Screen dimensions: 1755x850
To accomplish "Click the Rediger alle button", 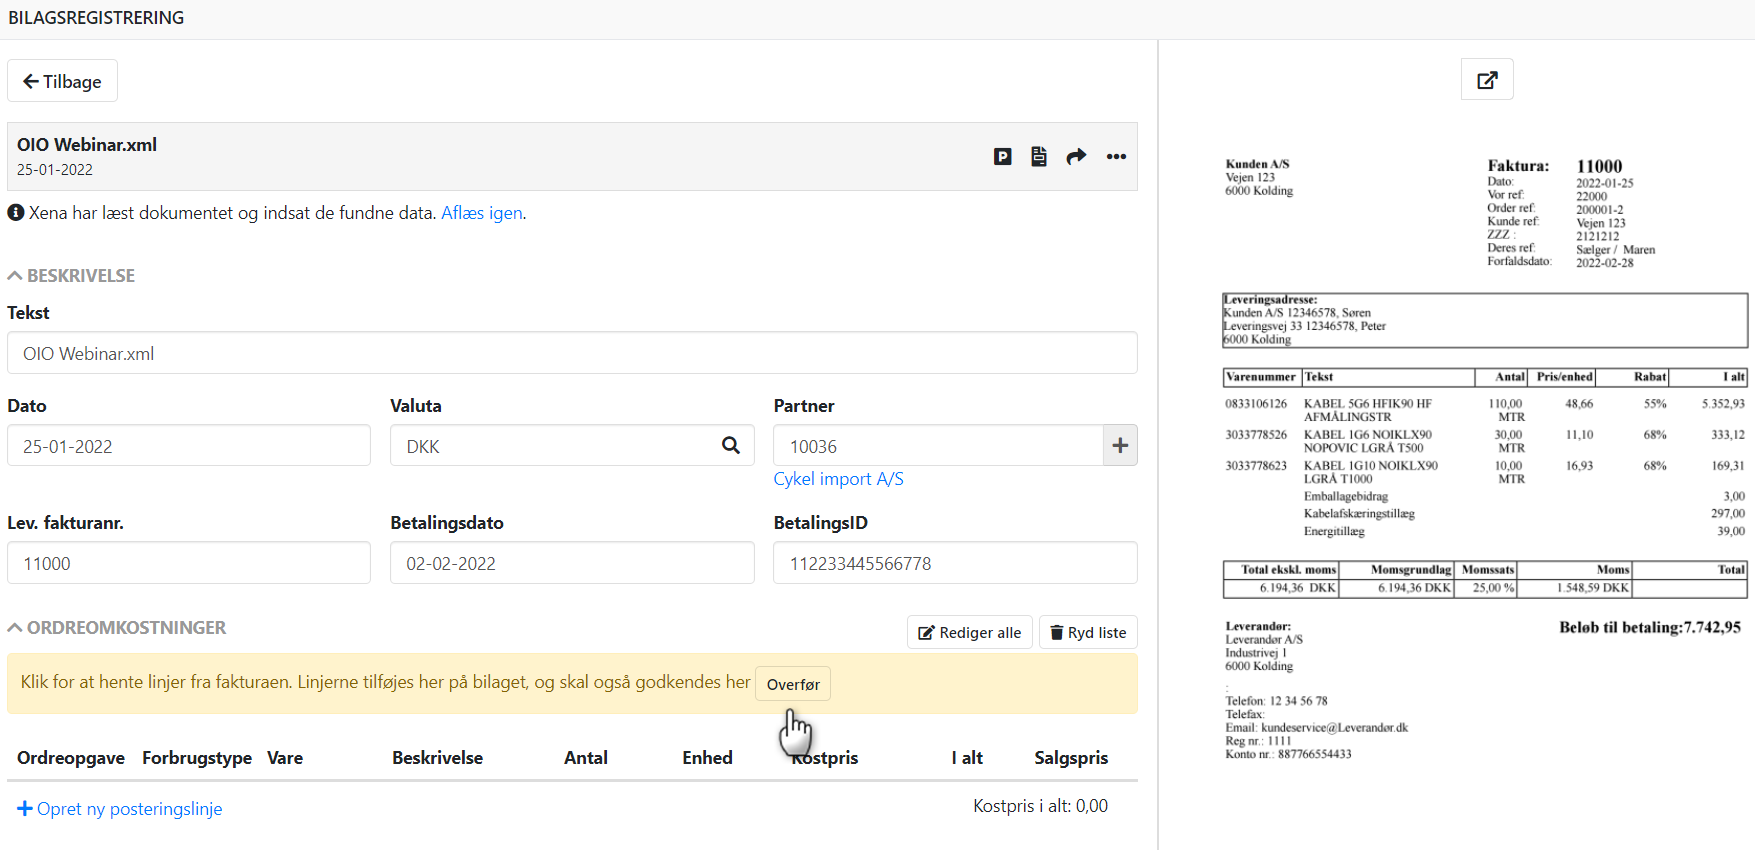I will [969, 633].
